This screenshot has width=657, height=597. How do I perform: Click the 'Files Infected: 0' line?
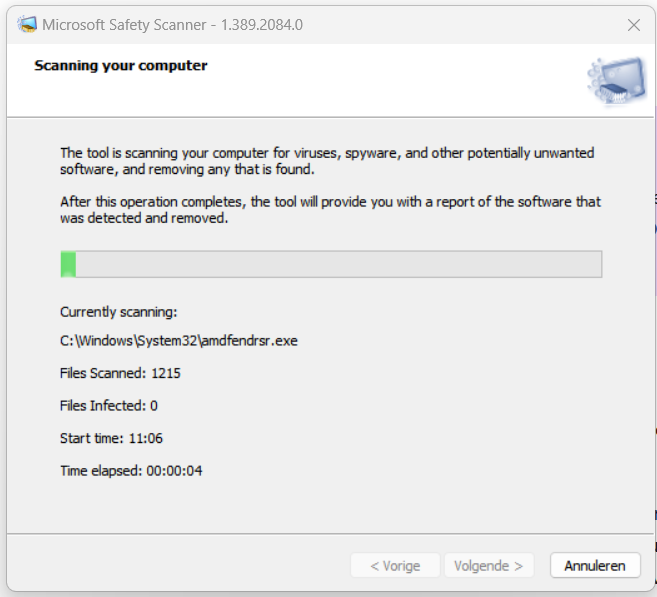[x=109, y=405]
